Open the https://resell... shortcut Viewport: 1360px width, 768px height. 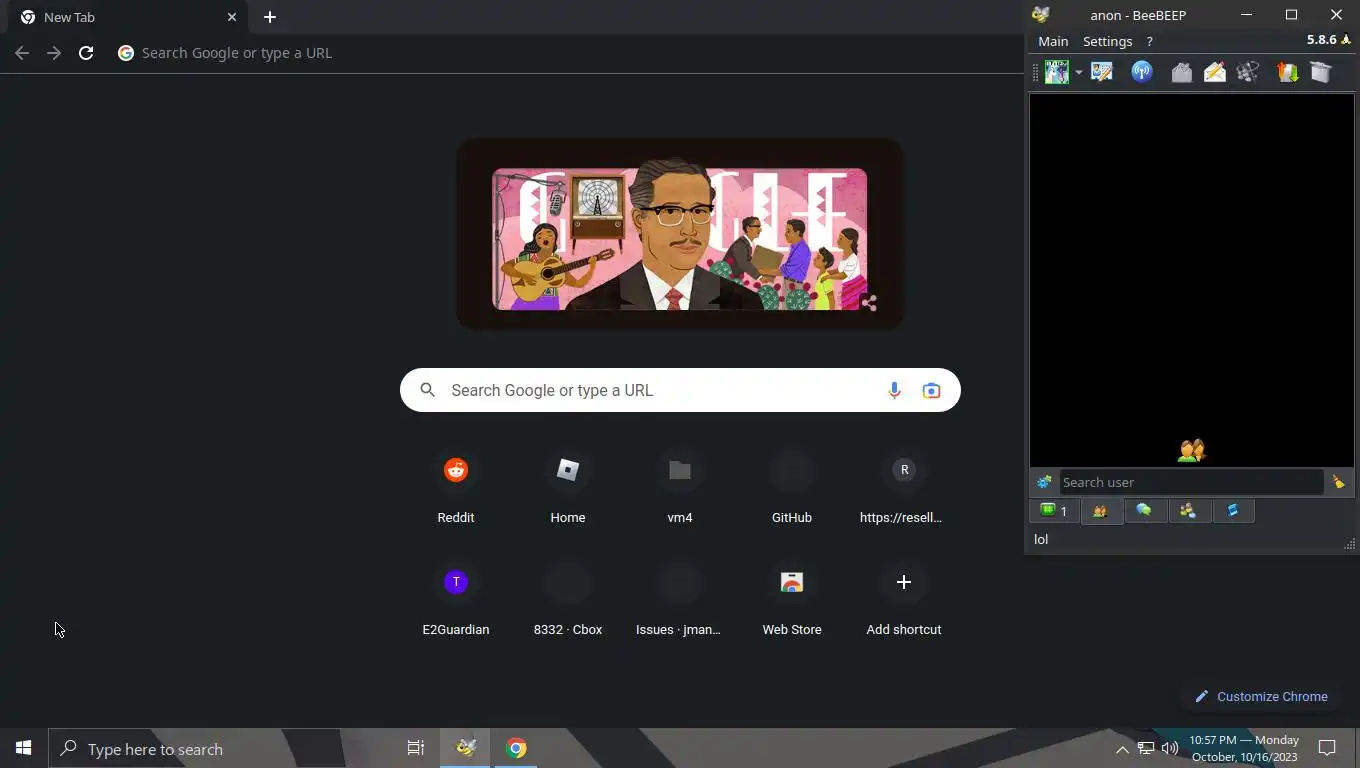[904, 488]
